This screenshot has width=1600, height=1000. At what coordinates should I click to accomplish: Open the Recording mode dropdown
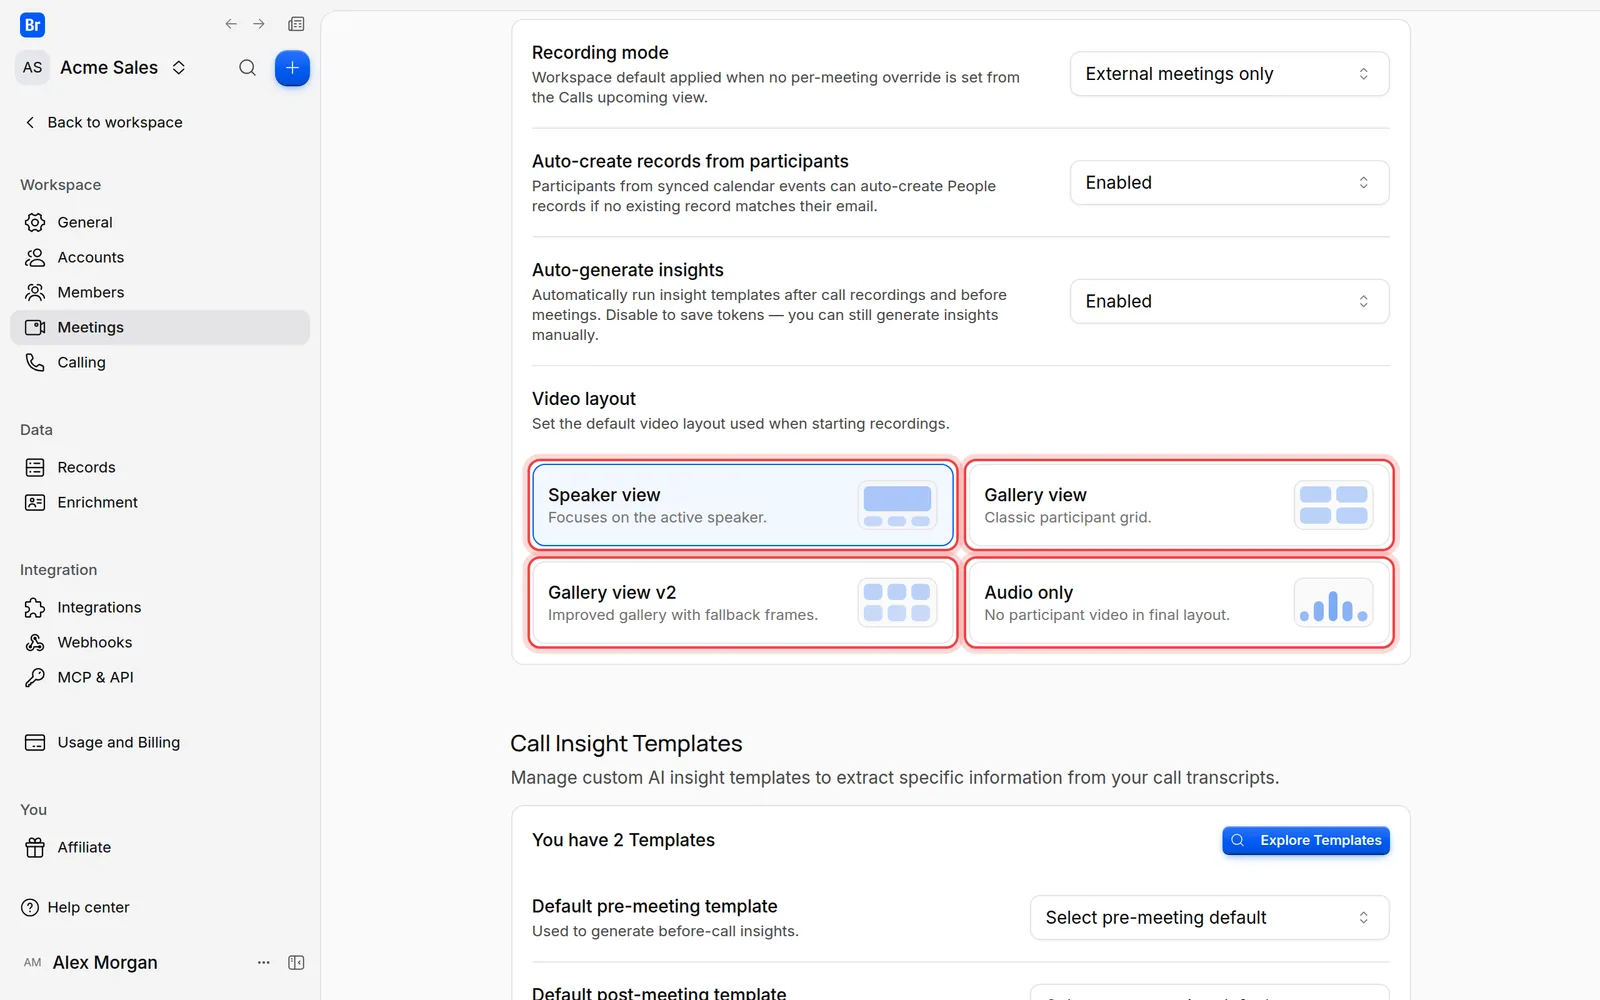pos(1229,74)
